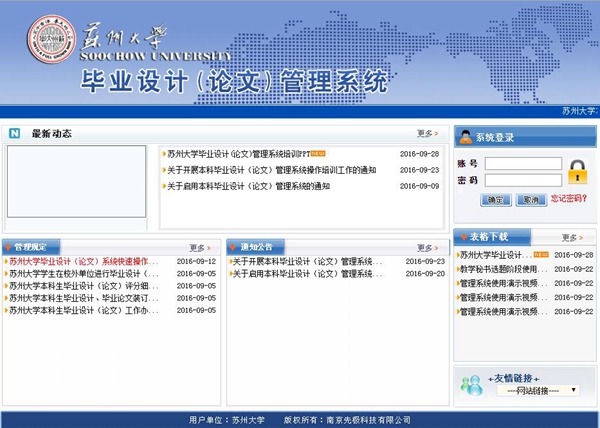Expand the 网站链接 dropdown
This screenshot has height=428, width=600.
pyautogui.click(x=538, y=391)
